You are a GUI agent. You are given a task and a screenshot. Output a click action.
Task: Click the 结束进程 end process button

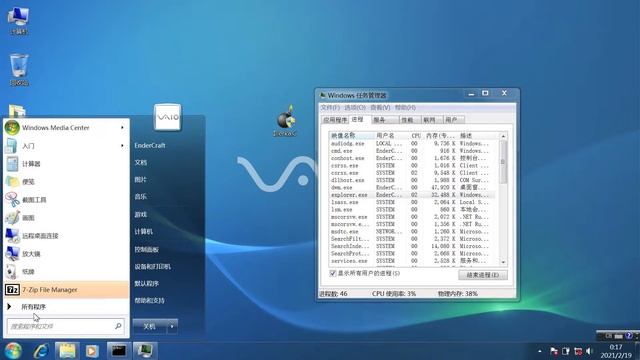[x=483, y=275]
